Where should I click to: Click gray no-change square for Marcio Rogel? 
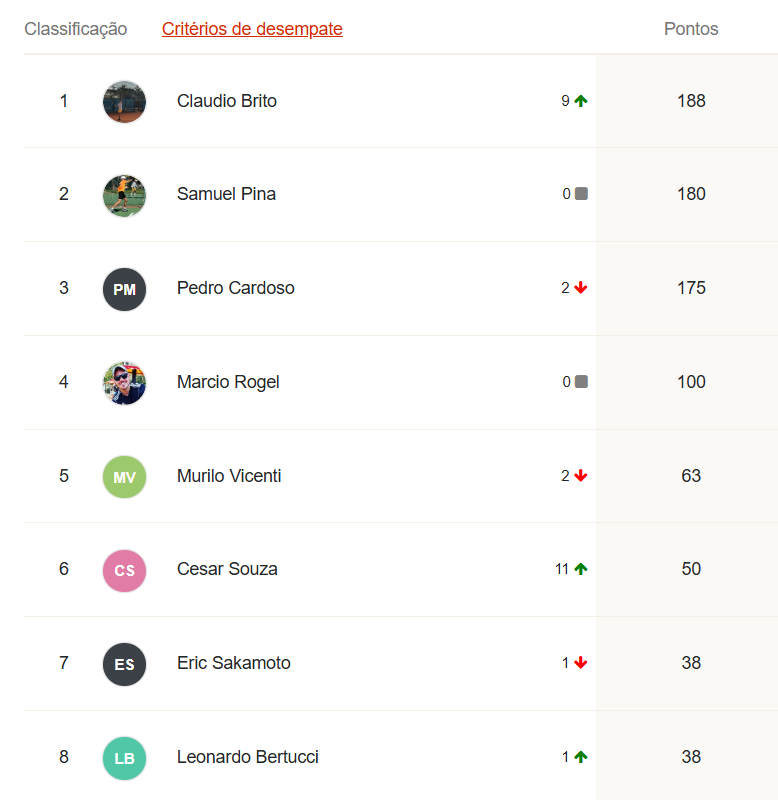(581, 382)
